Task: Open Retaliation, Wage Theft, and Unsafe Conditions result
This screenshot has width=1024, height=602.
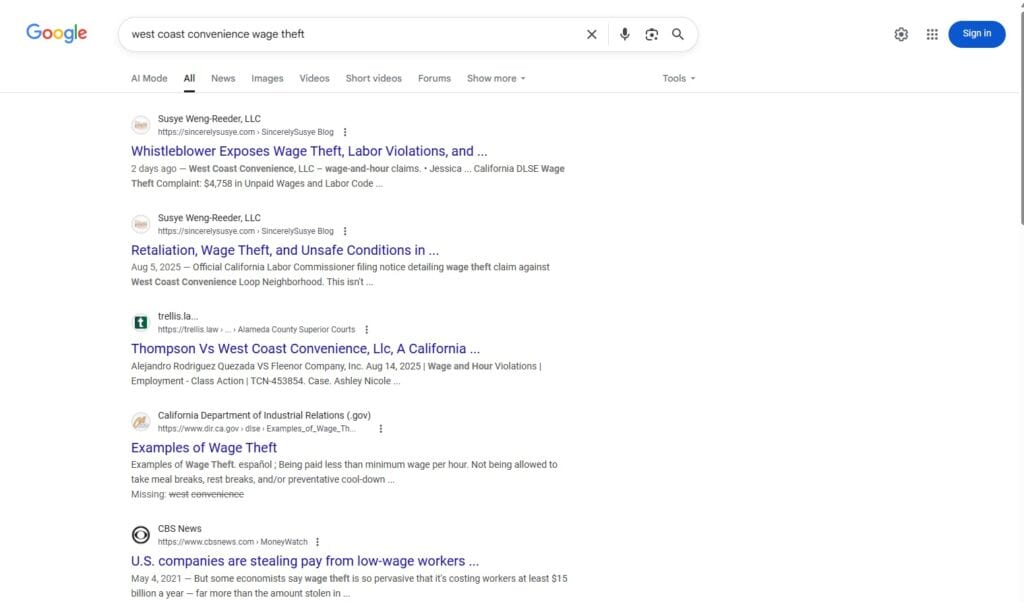Action: 285,250
